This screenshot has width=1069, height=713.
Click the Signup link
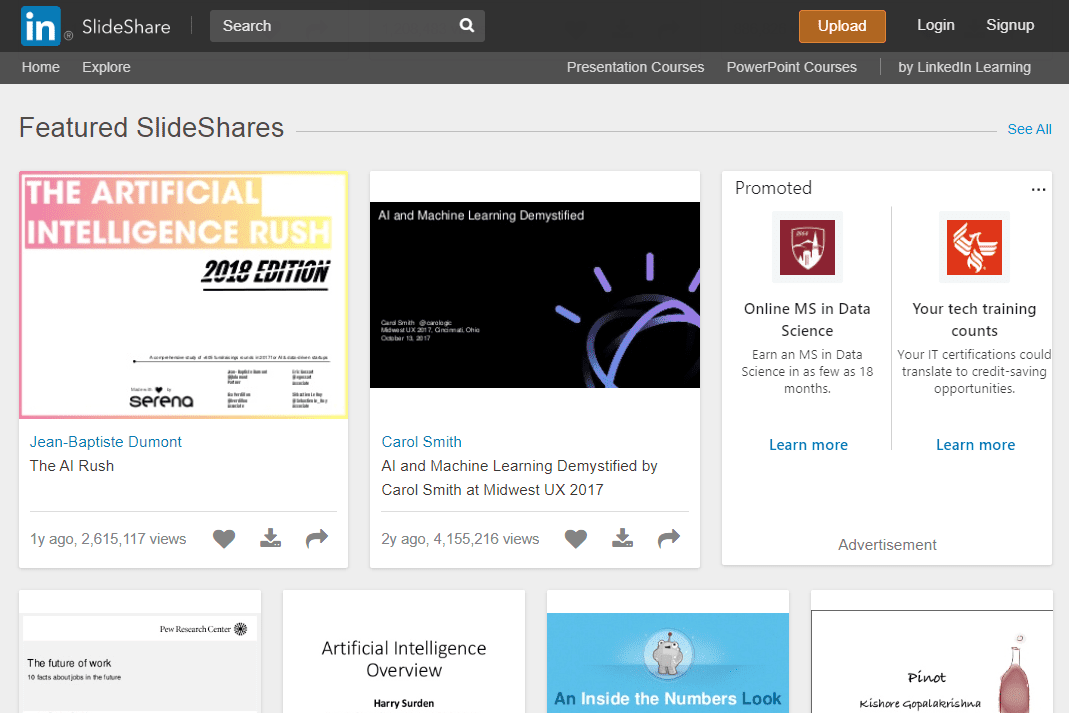click(x=1010, y=25)
